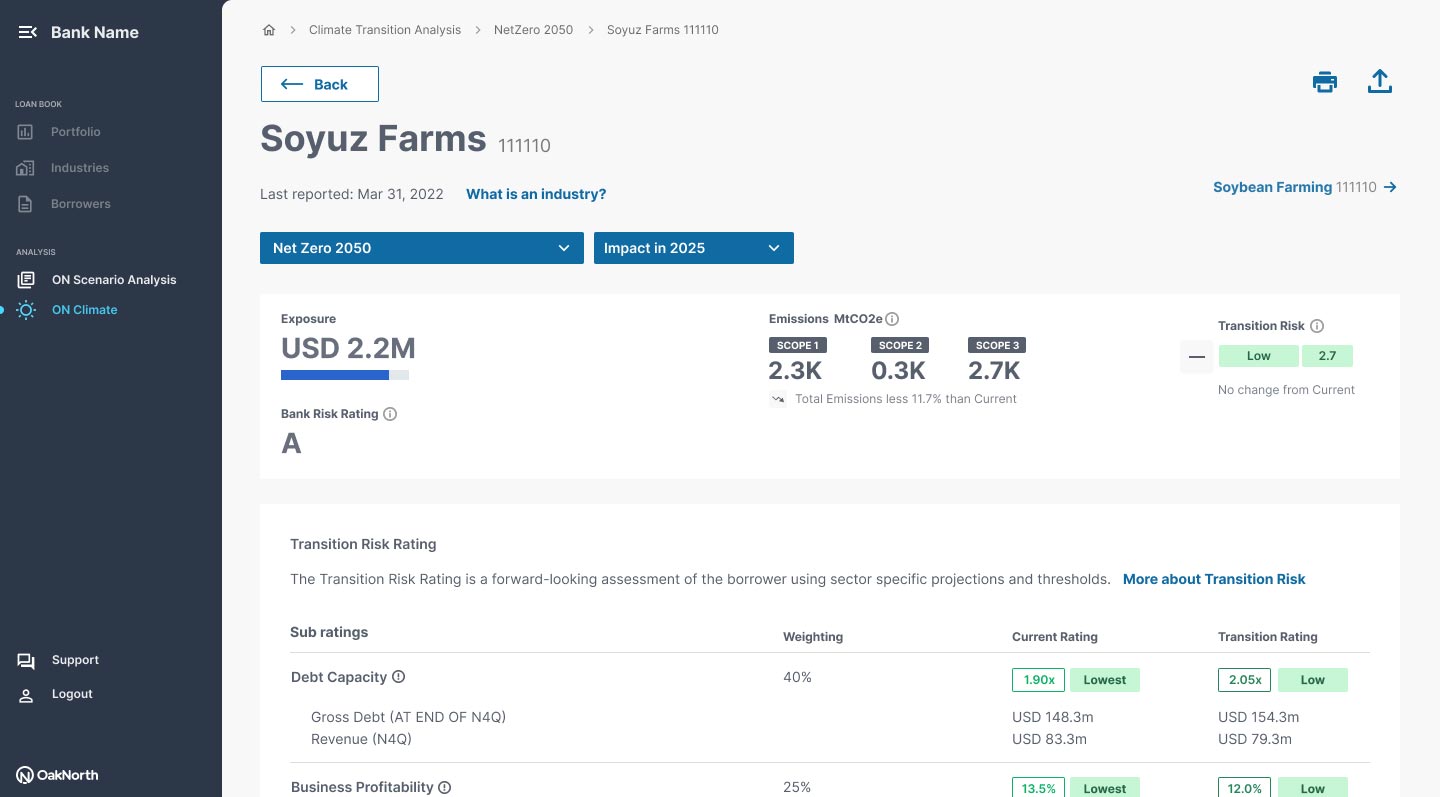The width and height of the screenshot is (1440, 797).
Task: Click the 12.0% transition profitability value
Action: click(x=1245, y=788)
